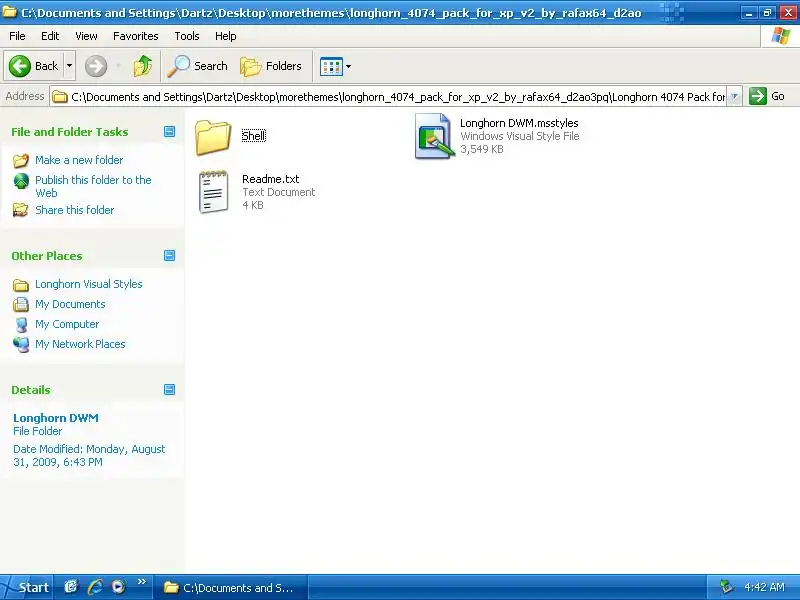The width and height of the screenshot is (800, 600).
Task: Click the C:\Documents and S... taskbar button
Action: coord(231,588)
